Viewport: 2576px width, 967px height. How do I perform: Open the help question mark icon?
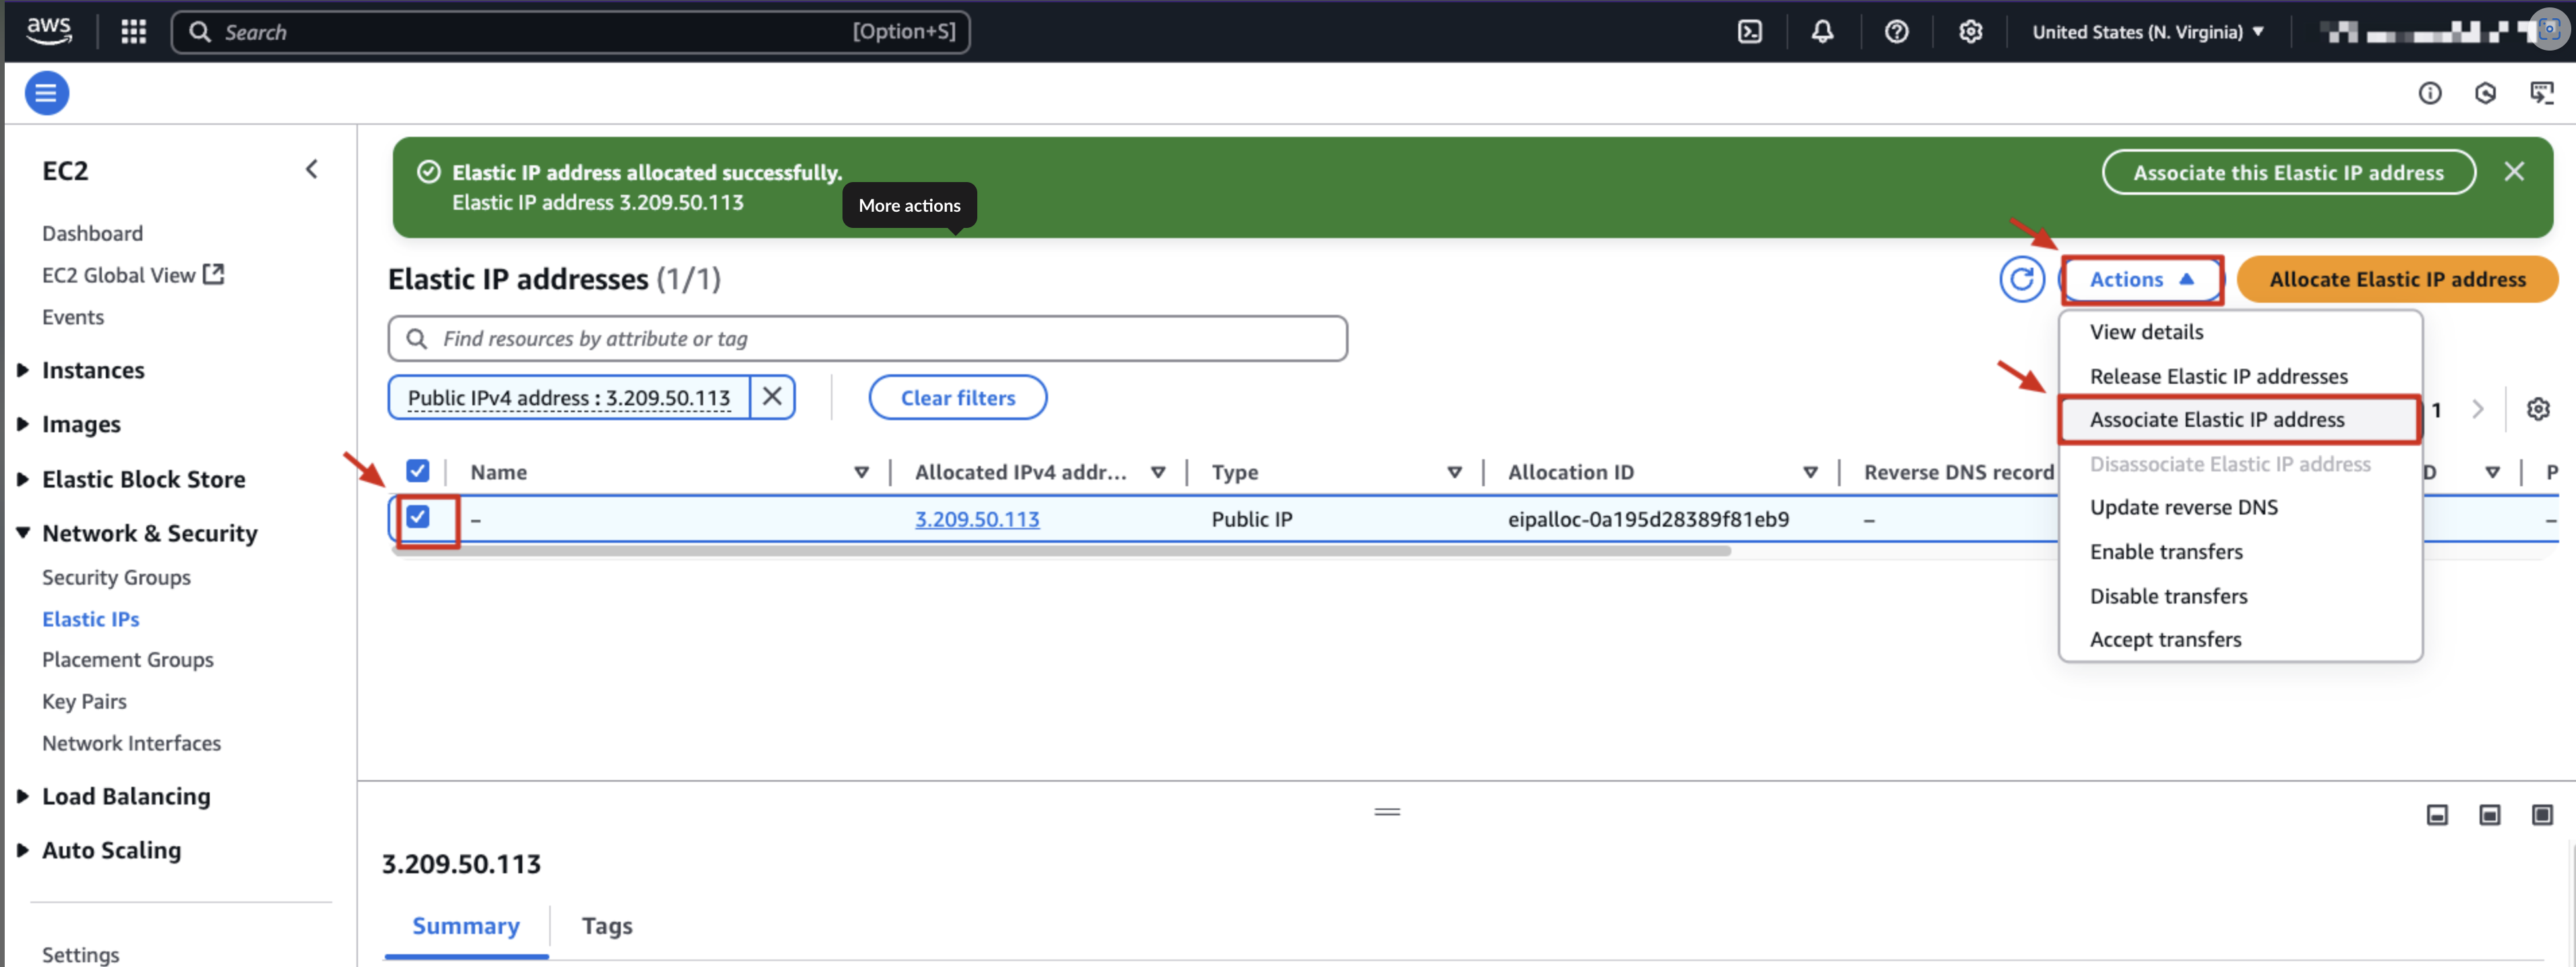pyautogui.click(x=1896, y=32)
